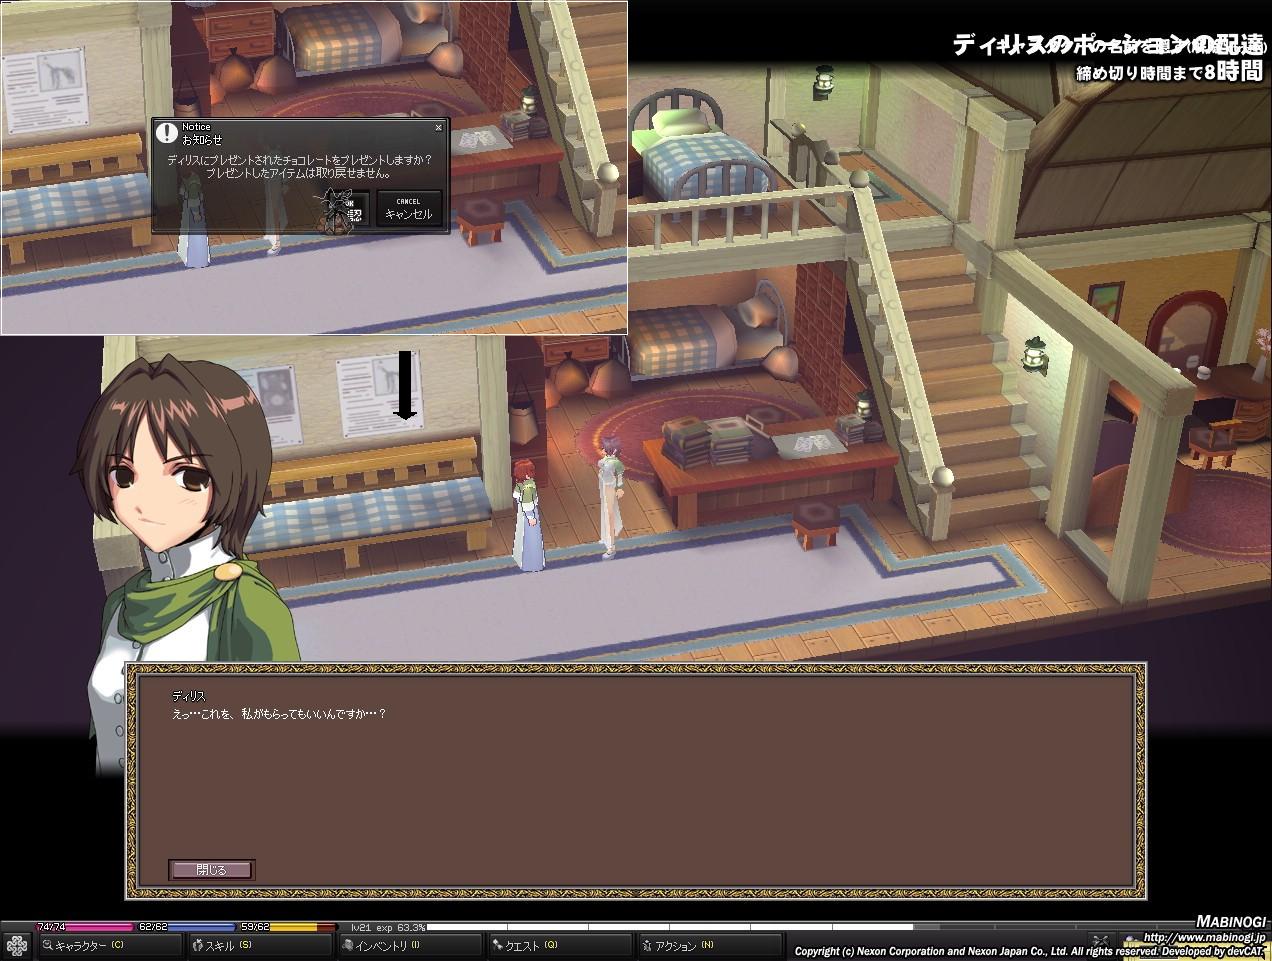Click the magnifier icon on the キャラクター button
The image size is (1272, 961).
(47, 945)
